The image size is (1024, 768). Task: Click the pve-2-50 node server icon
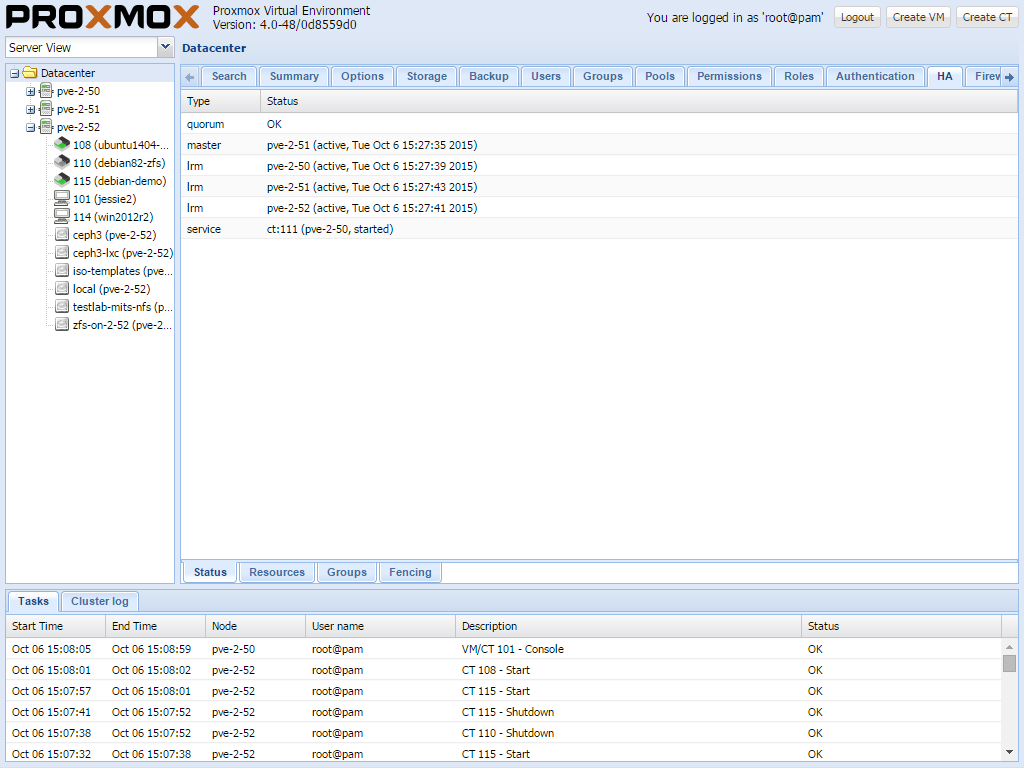[x=46, y=91]
